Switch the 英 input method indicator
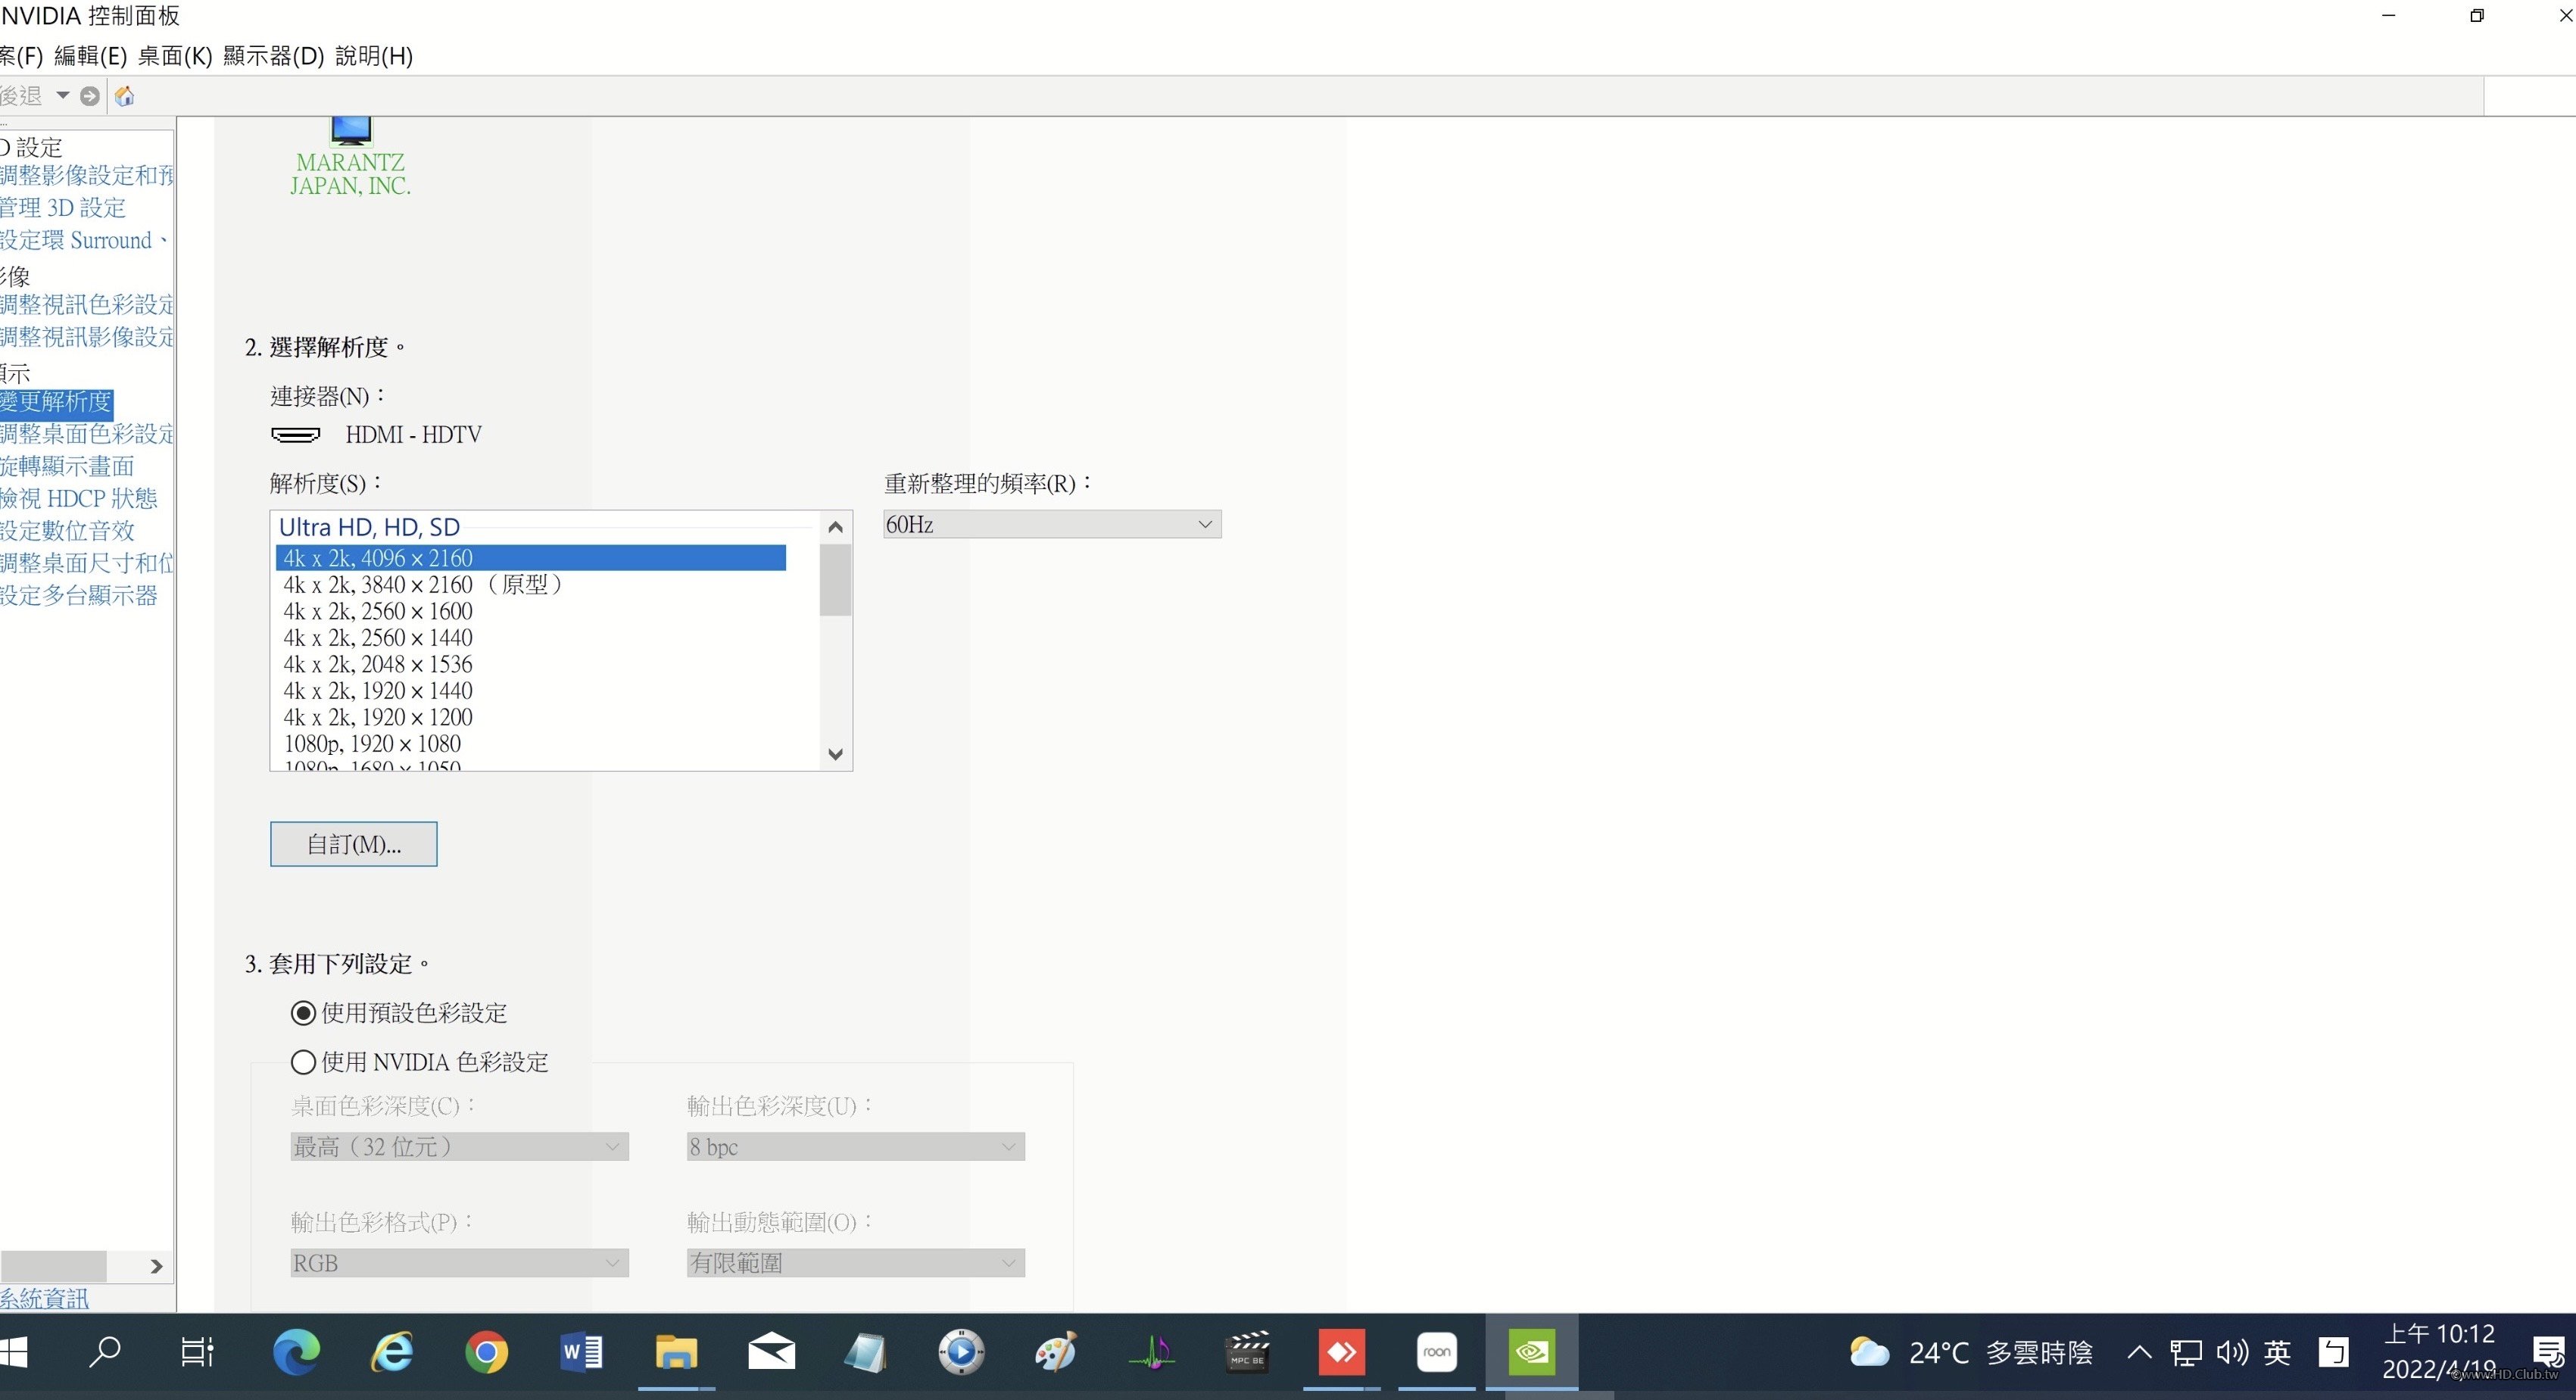The height and width of the screenshot is (1400, 2576). (2277, 1353)
